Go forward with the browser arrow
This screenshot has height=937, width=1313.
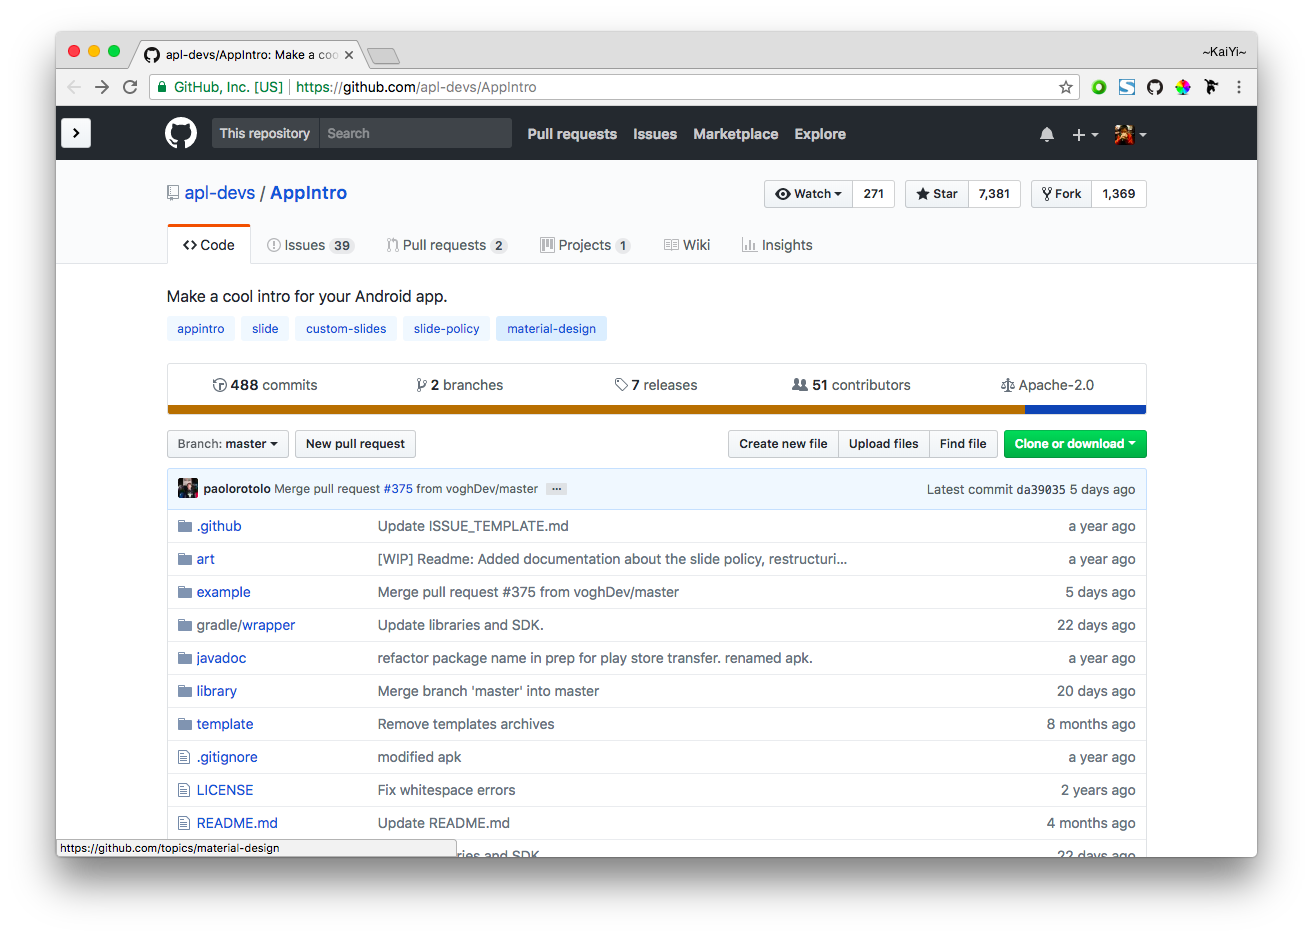tap(102, 87)
